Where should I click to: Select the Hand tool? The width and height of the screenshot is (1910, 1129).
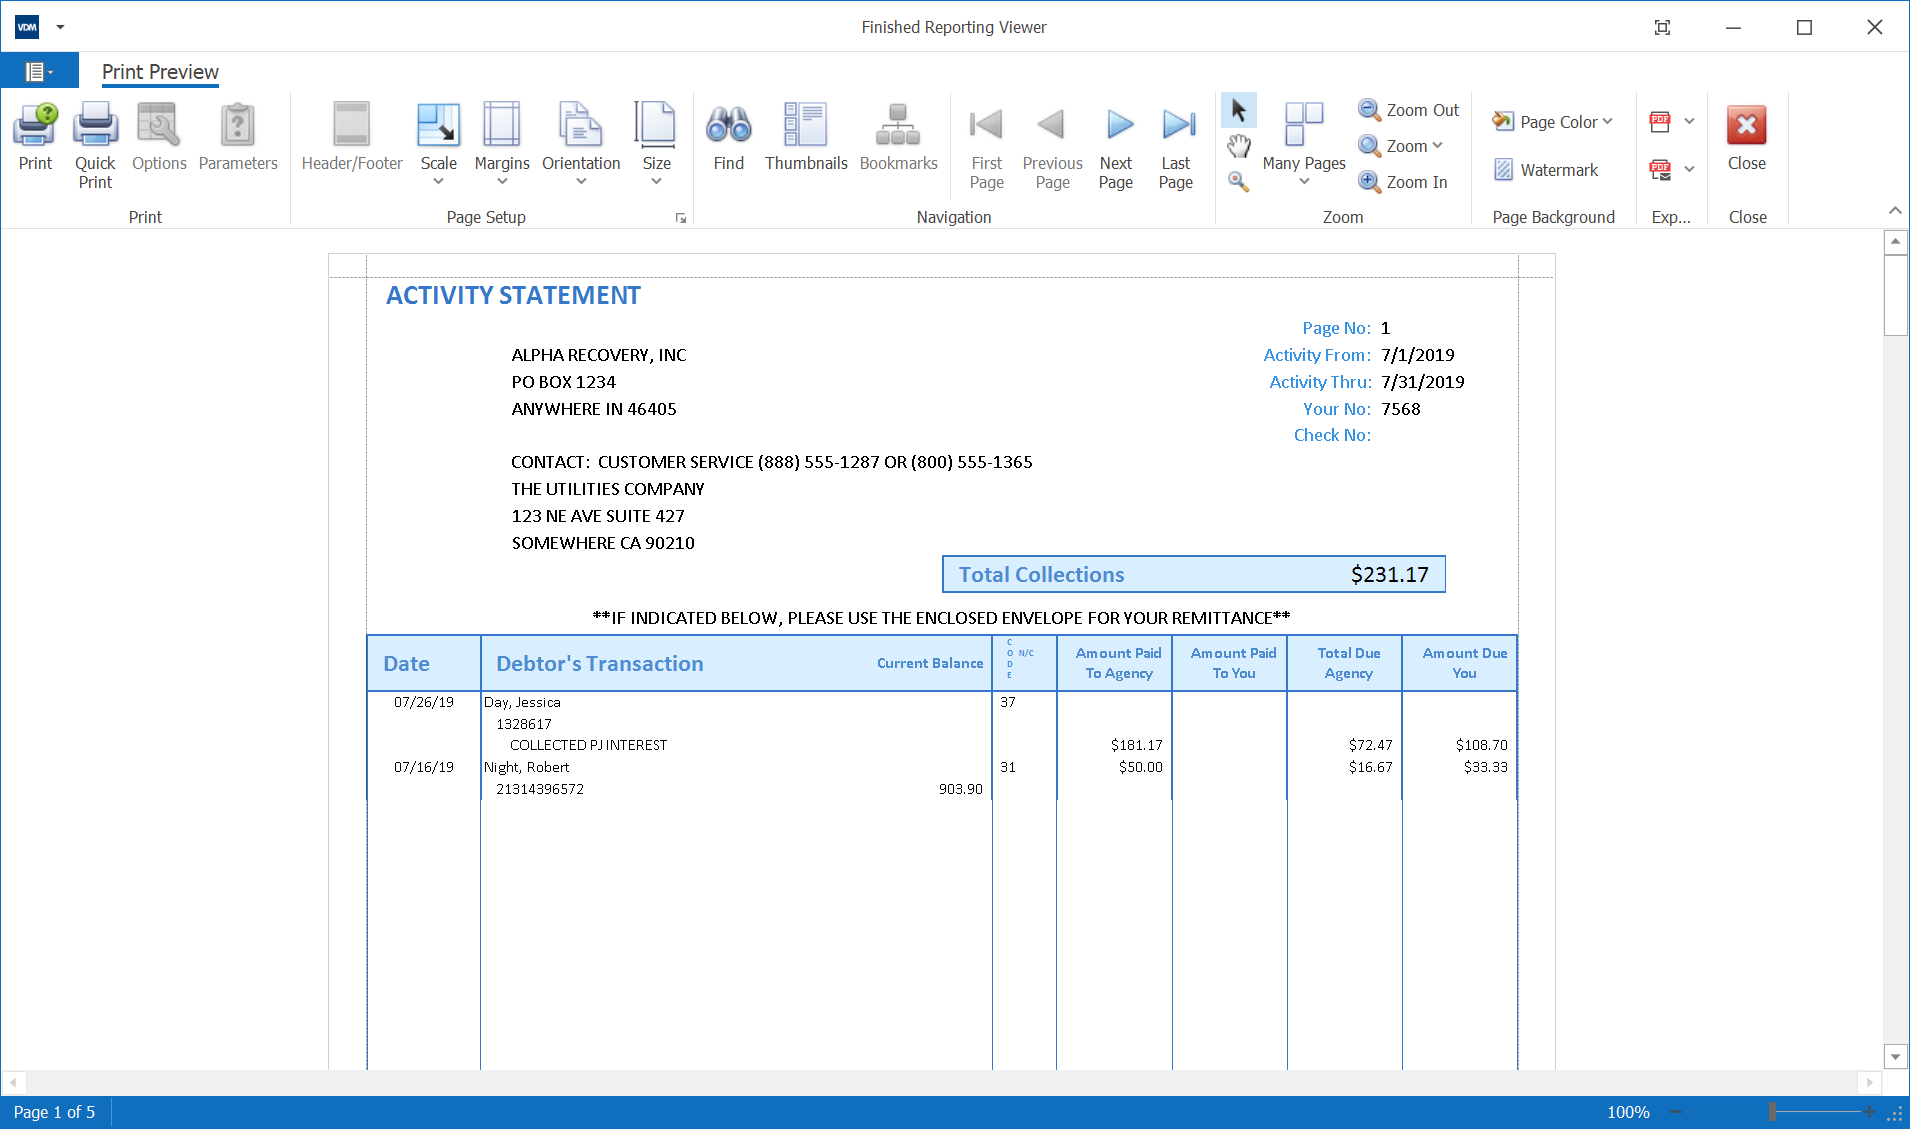click(x=1239, y=146)
